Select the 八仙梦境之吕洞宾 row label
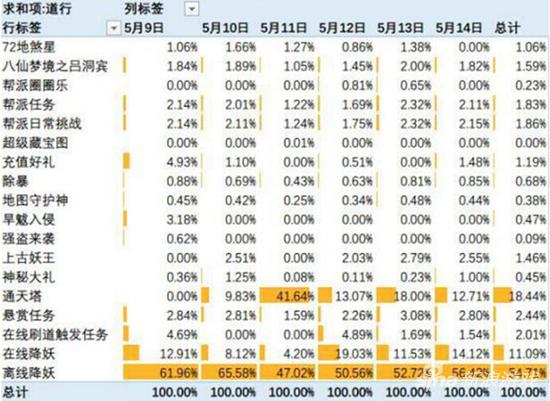The image size is (550, 401). click(55, 66)
